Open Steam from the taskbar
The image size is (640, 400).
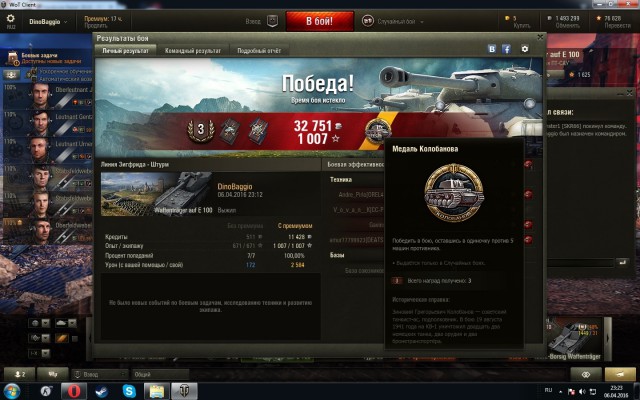(102, 391)
